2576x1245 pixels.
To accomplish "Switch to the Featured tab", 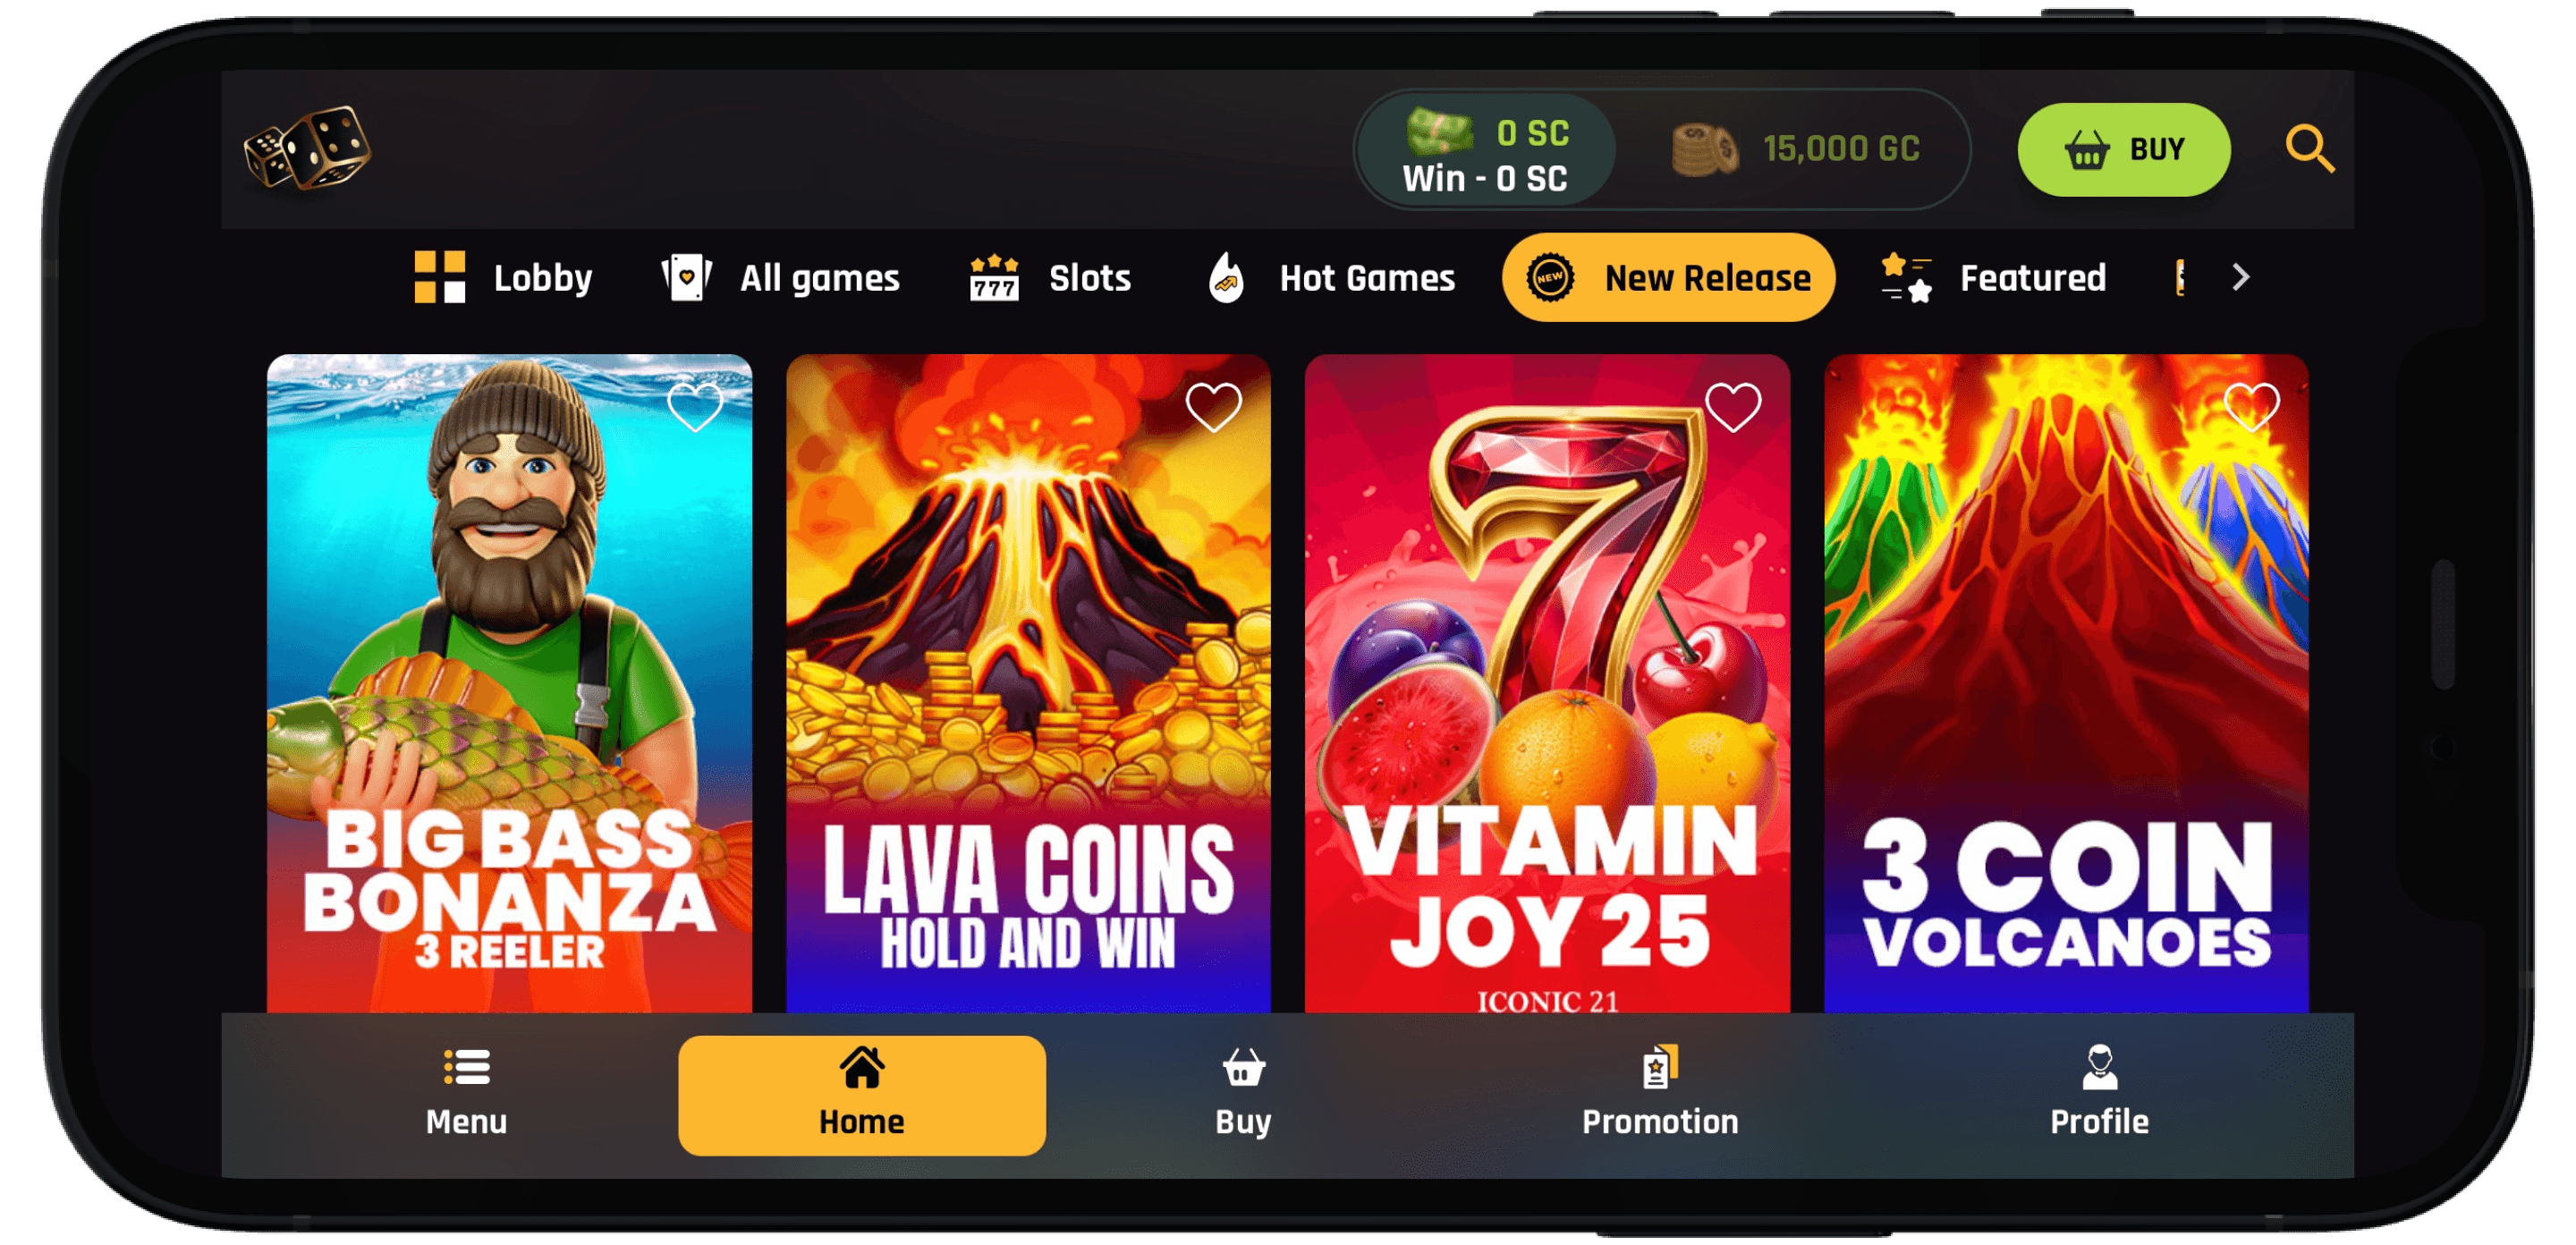I will pos(1992,277).
